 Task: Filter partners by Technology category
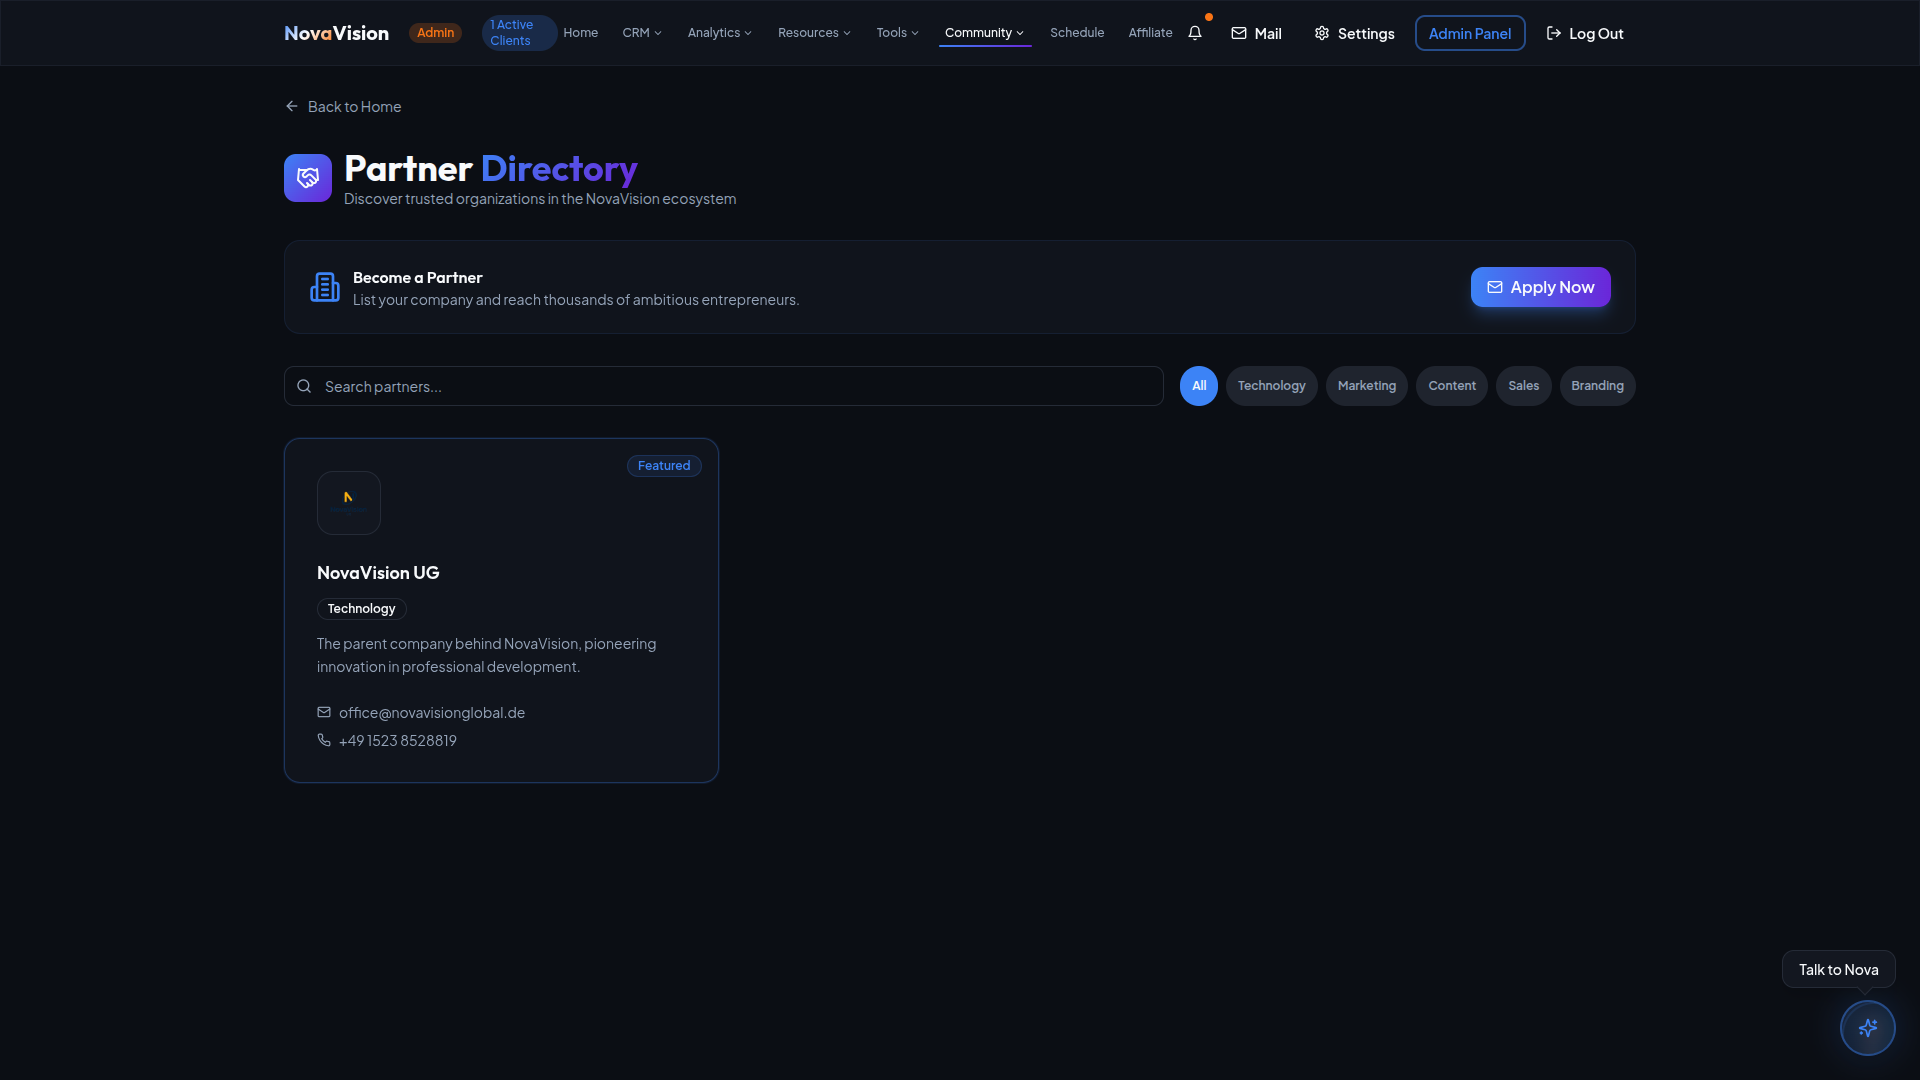point(1271,386)
